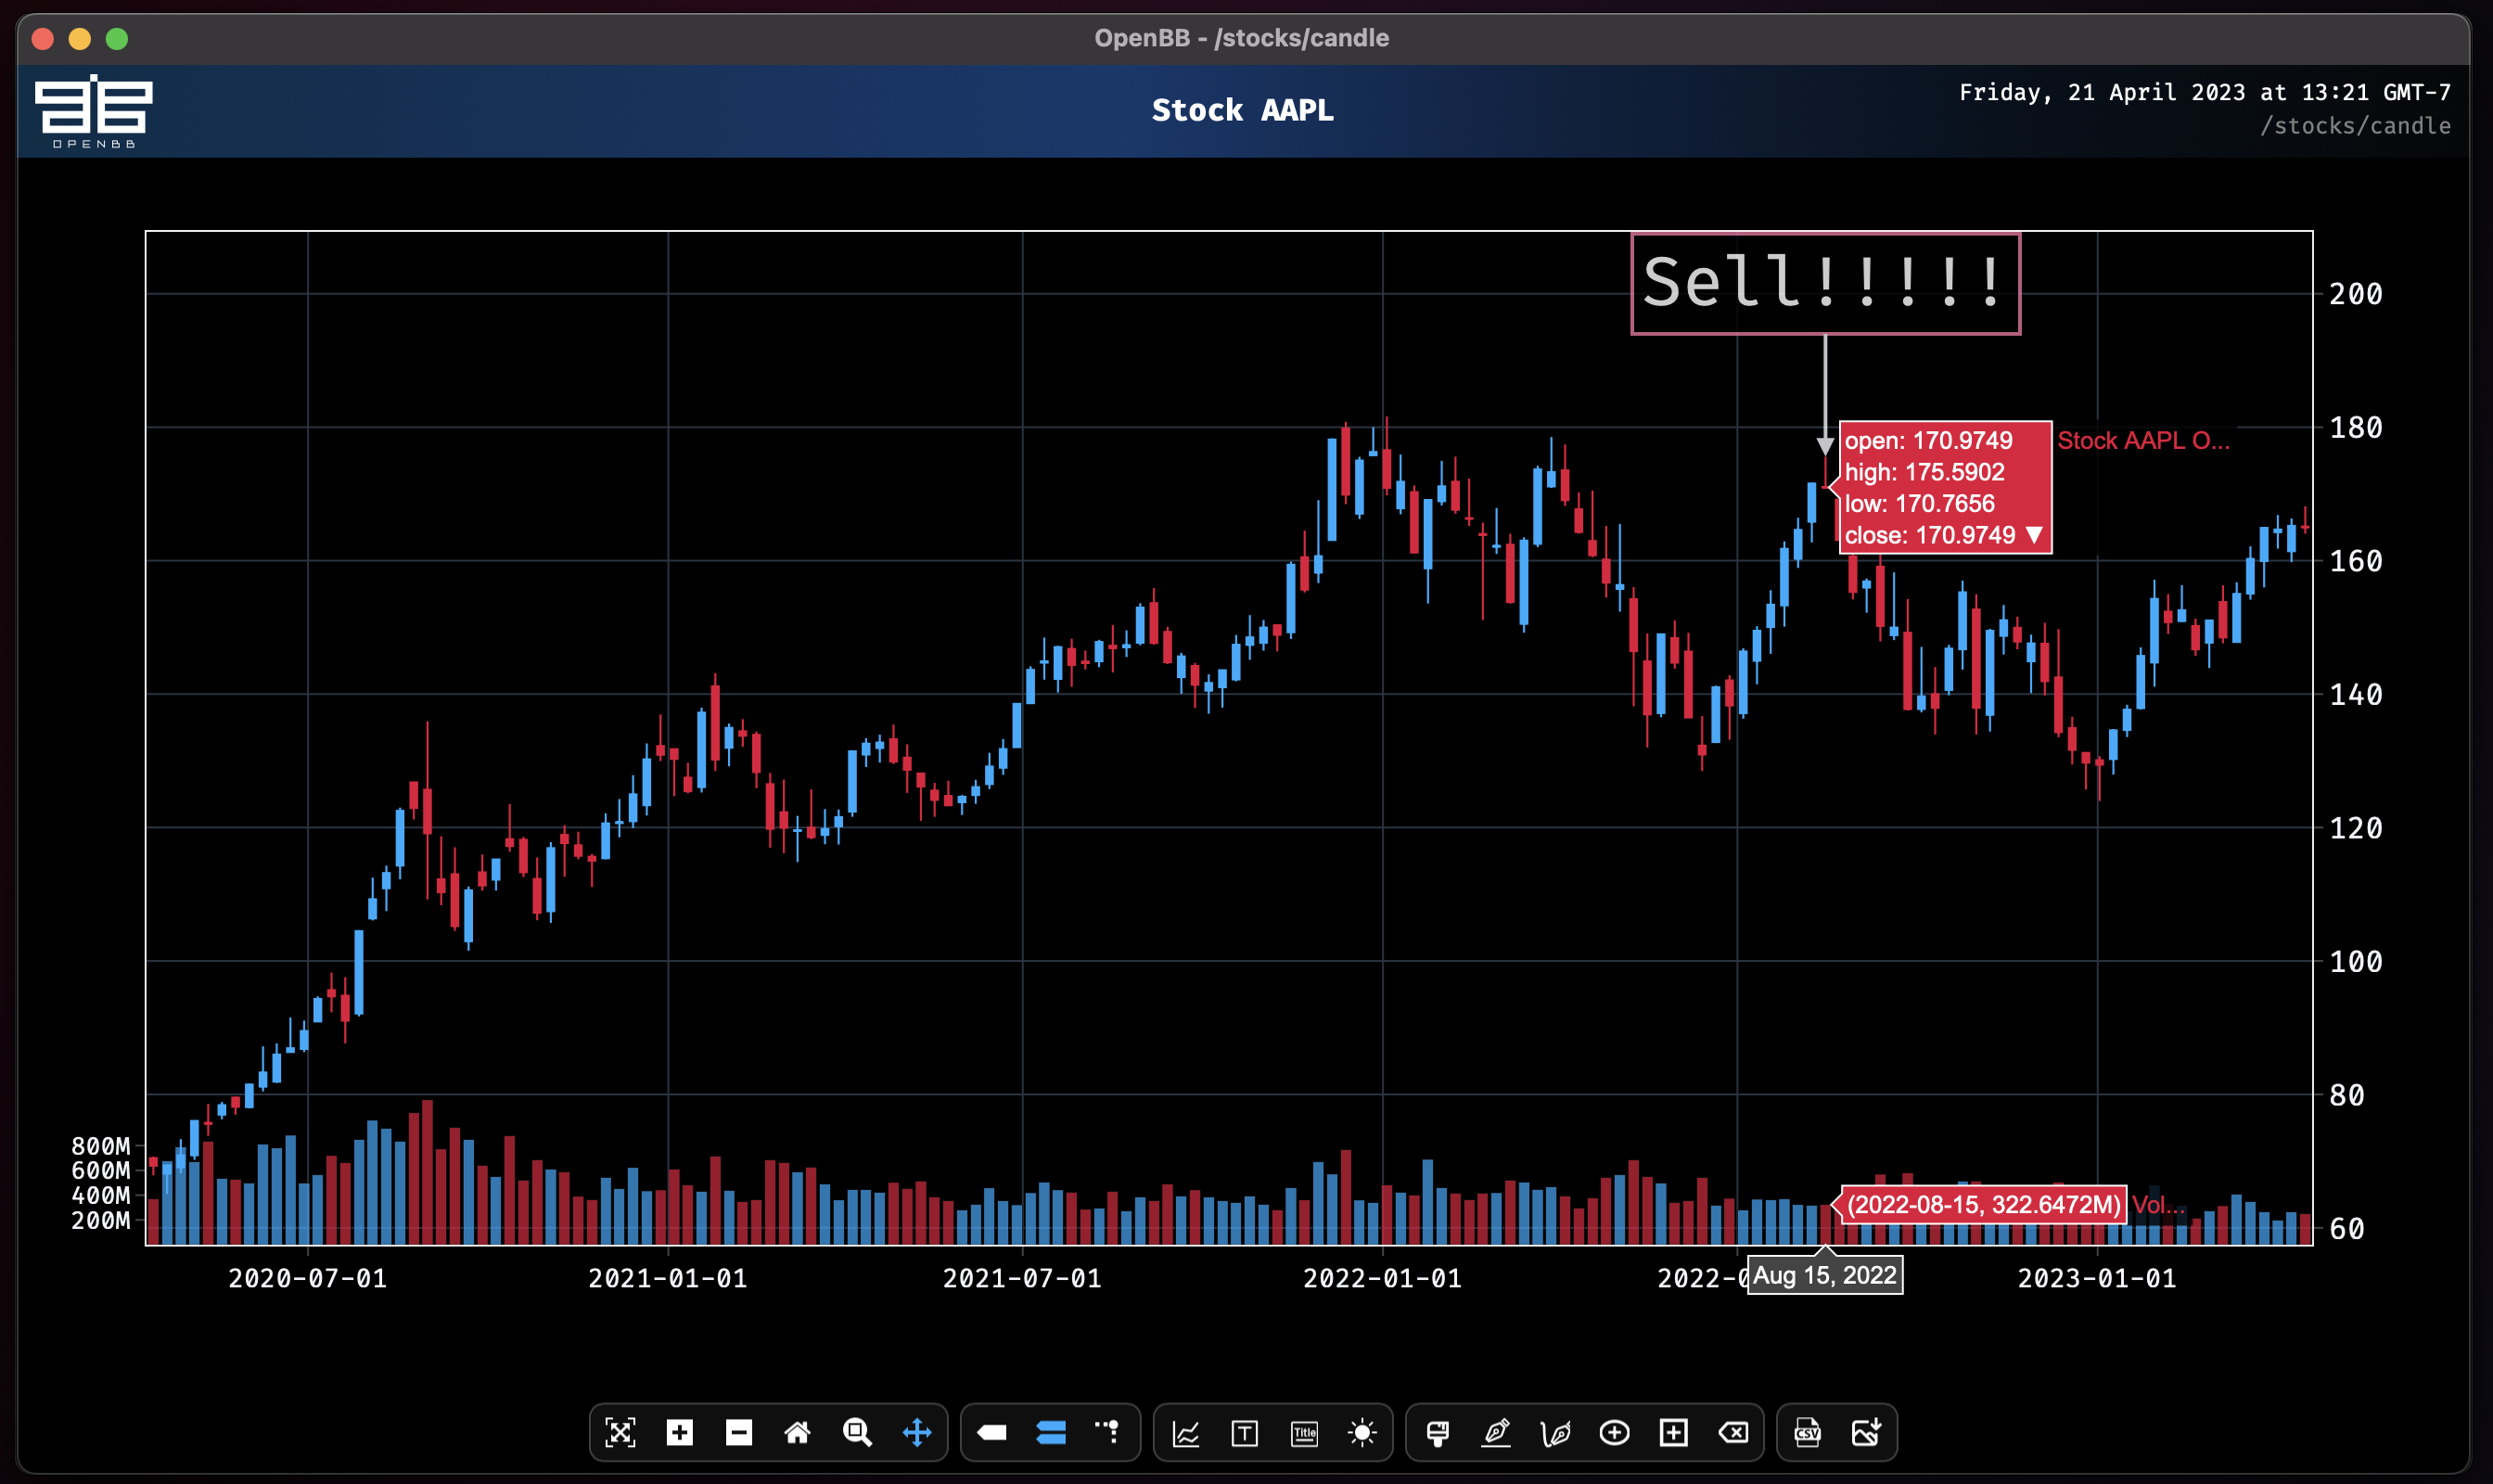Image resolution: width=2493 pixels, height=1484 pixels.
Task: Click the 2020-07-01 axis label
Action: [307, 1278]
